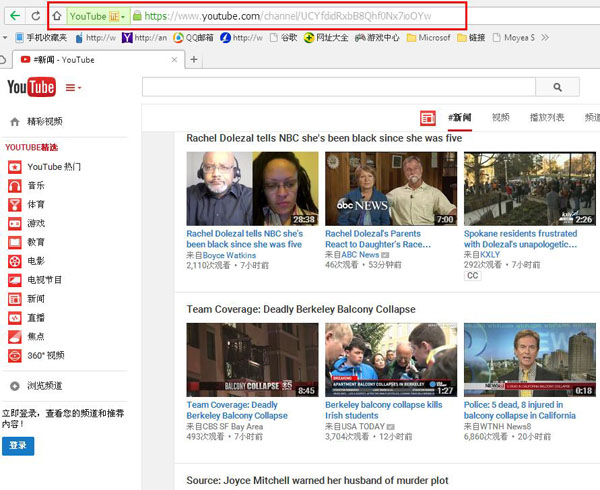The height and width of the screenshot is (490, 600).
Task: Open 音乐 category in sidebar
Action: (26, 186)
